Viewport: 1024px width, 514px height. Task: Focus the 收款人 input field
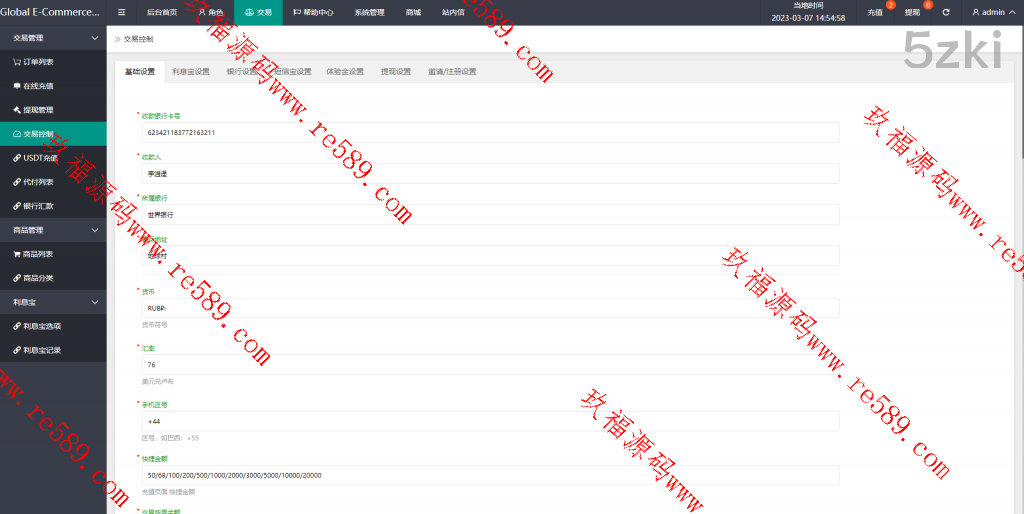tap(490, 174)
